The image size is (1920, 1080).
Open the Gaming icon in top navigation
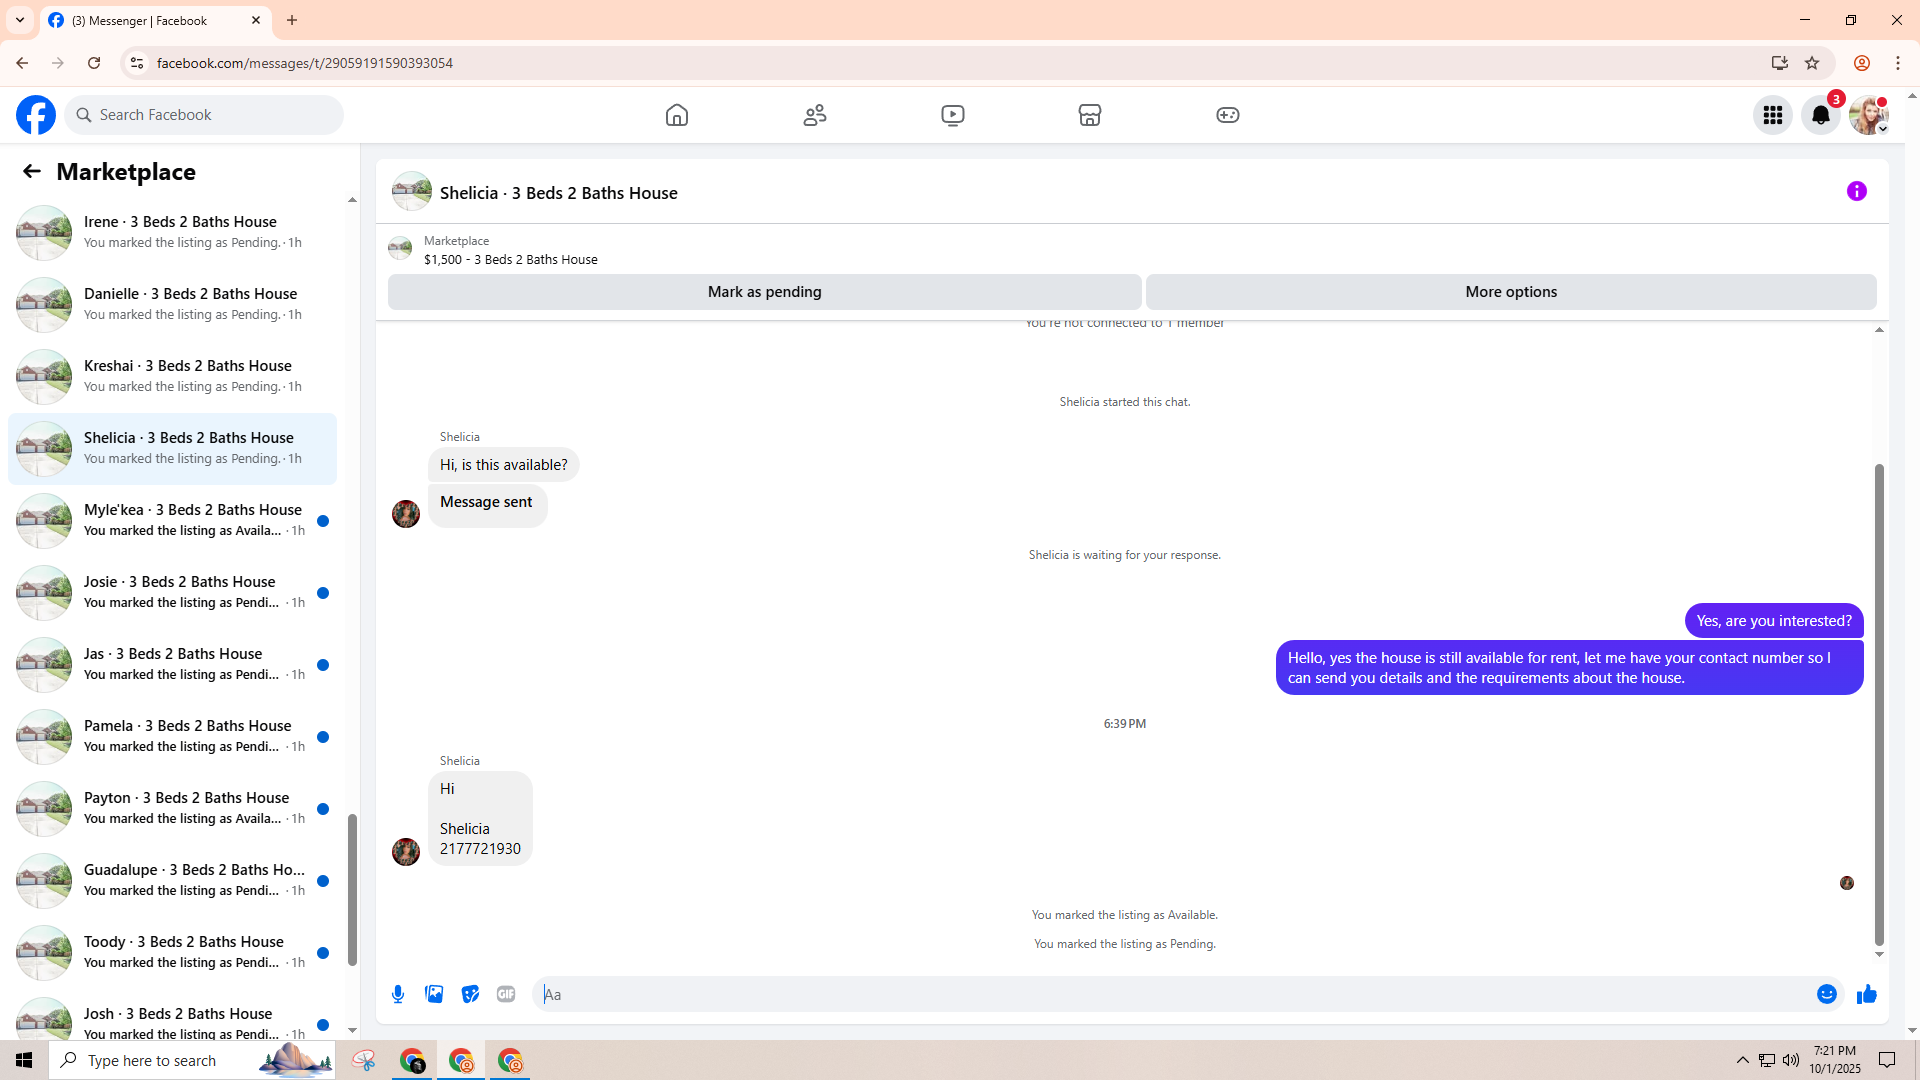point(1228,115)
